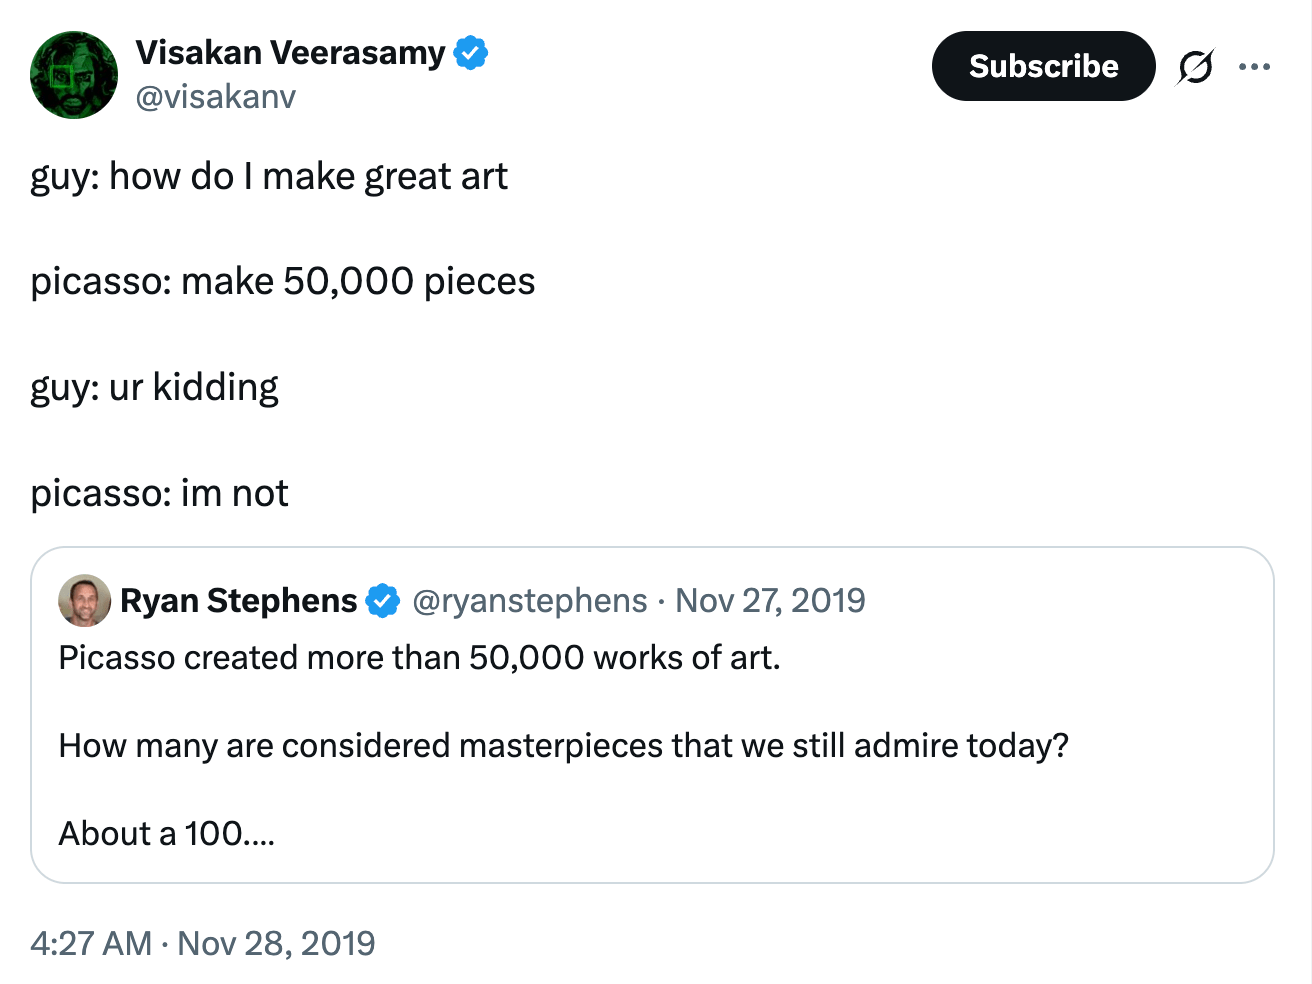Open Ryan Stephens' avatar in quoted tweet
Image resolution: width=1312 pixels, height=984 pixels.
coord(83,600)
